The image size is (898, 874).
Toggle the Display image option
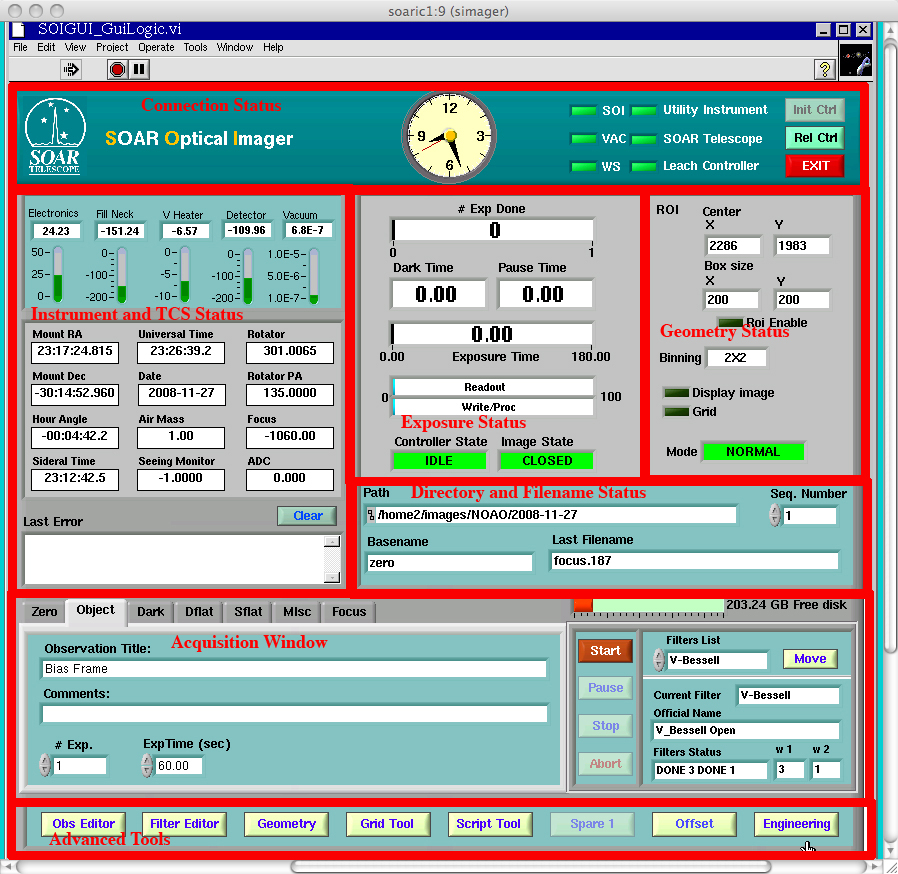[676, 393]
